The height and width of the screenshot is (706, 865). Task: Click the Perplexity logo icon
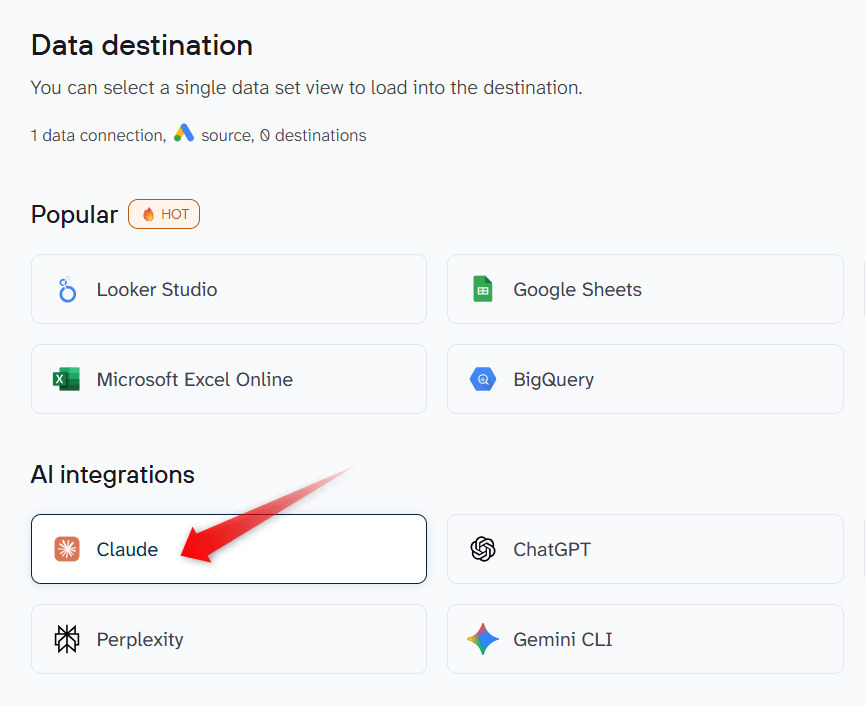click(x=67, y=639)
